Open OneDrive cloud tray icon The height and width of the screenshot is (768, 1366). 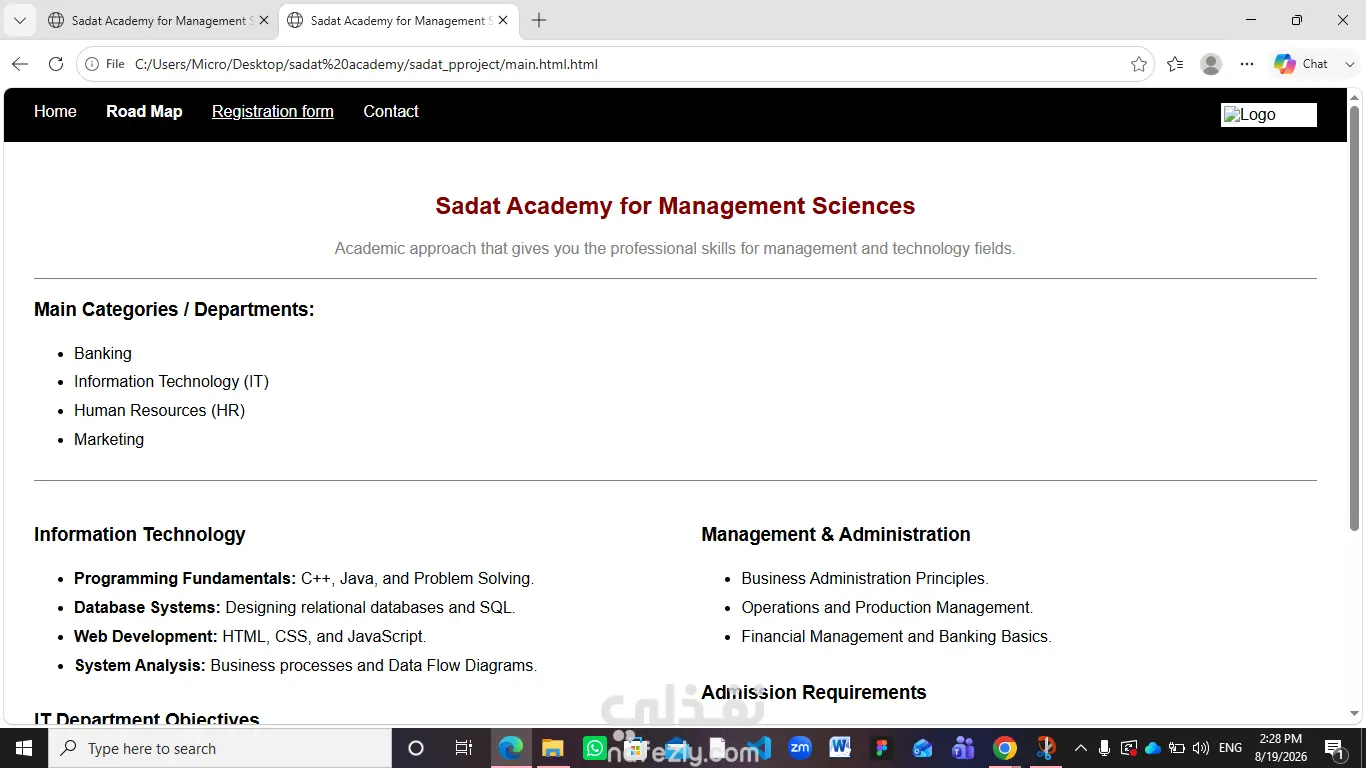click(x=1153, y=748)
